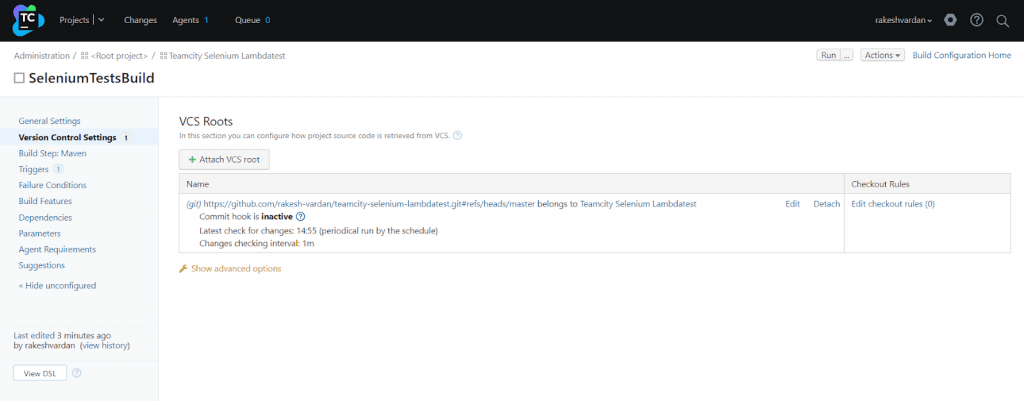Click the TeamCity logo icon
The image size is (1024, 401).
point(29,19)
